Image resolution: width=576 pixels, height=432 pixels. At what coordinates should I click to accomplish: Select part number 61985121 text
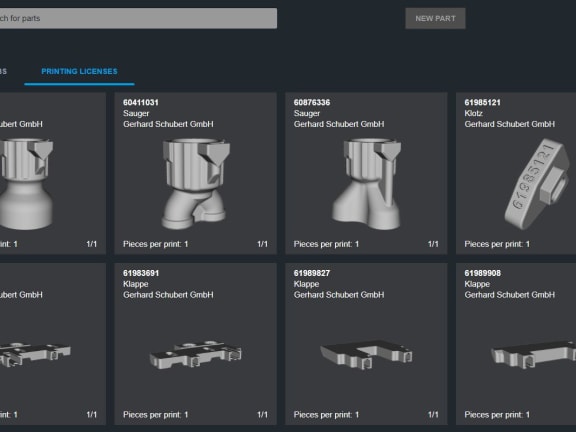coord(482,102)
